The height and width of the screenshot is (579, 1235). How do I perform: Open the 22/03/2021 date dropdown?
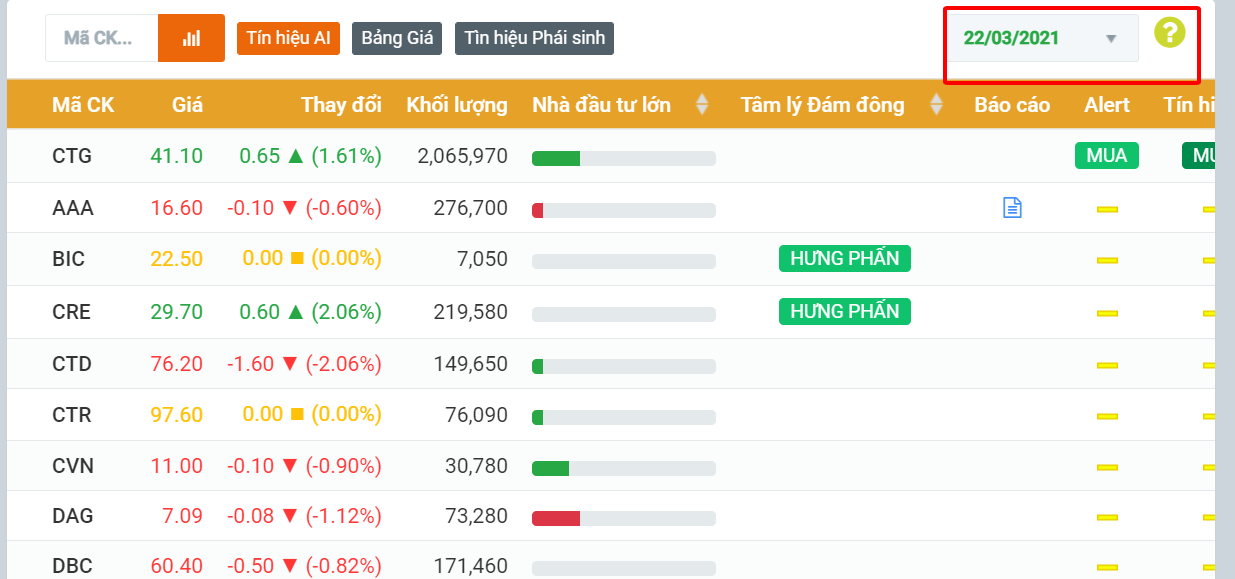coord(1043,39)
